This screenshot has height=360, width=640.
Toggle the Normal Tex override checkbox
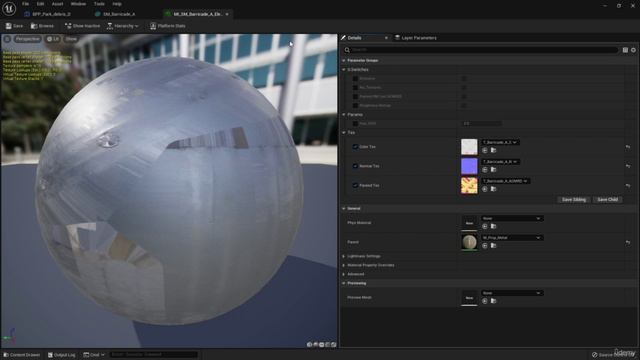355,166
